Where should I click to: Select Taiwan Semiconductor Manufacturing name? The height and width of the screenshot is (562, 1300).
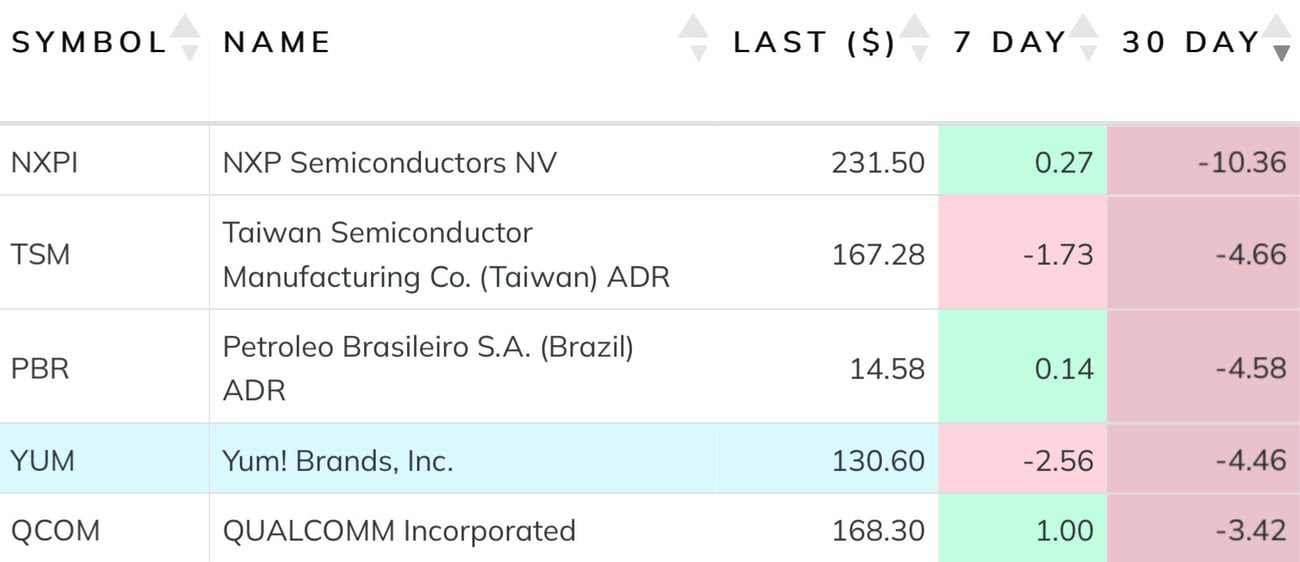click(446, 254)
